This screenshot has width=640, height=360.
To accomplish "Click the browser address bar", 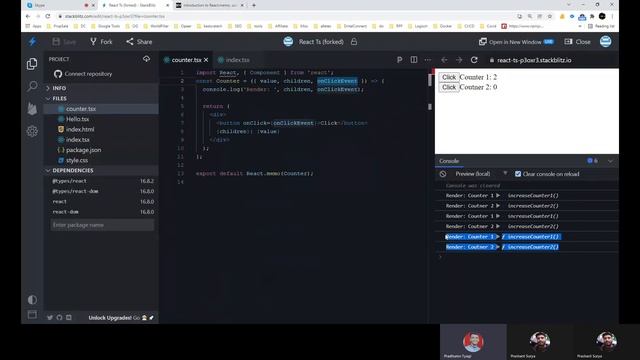I will pyautogui.click(x=286, y=16).
